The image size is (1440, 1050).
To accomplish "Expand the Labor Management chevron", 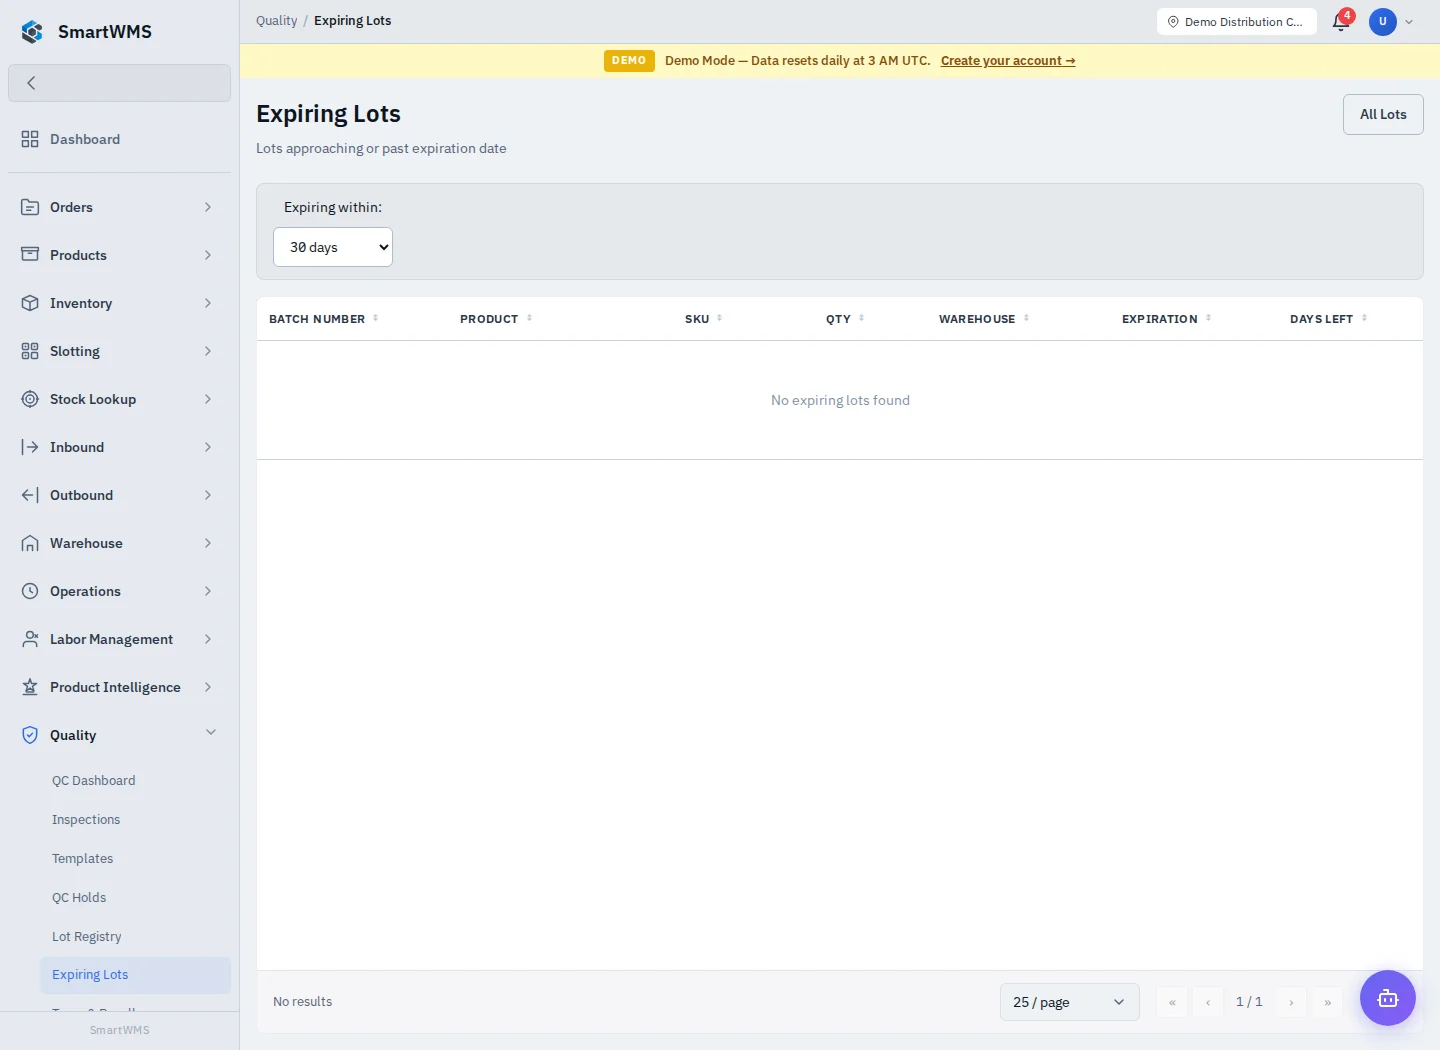I will click(208, 639).
